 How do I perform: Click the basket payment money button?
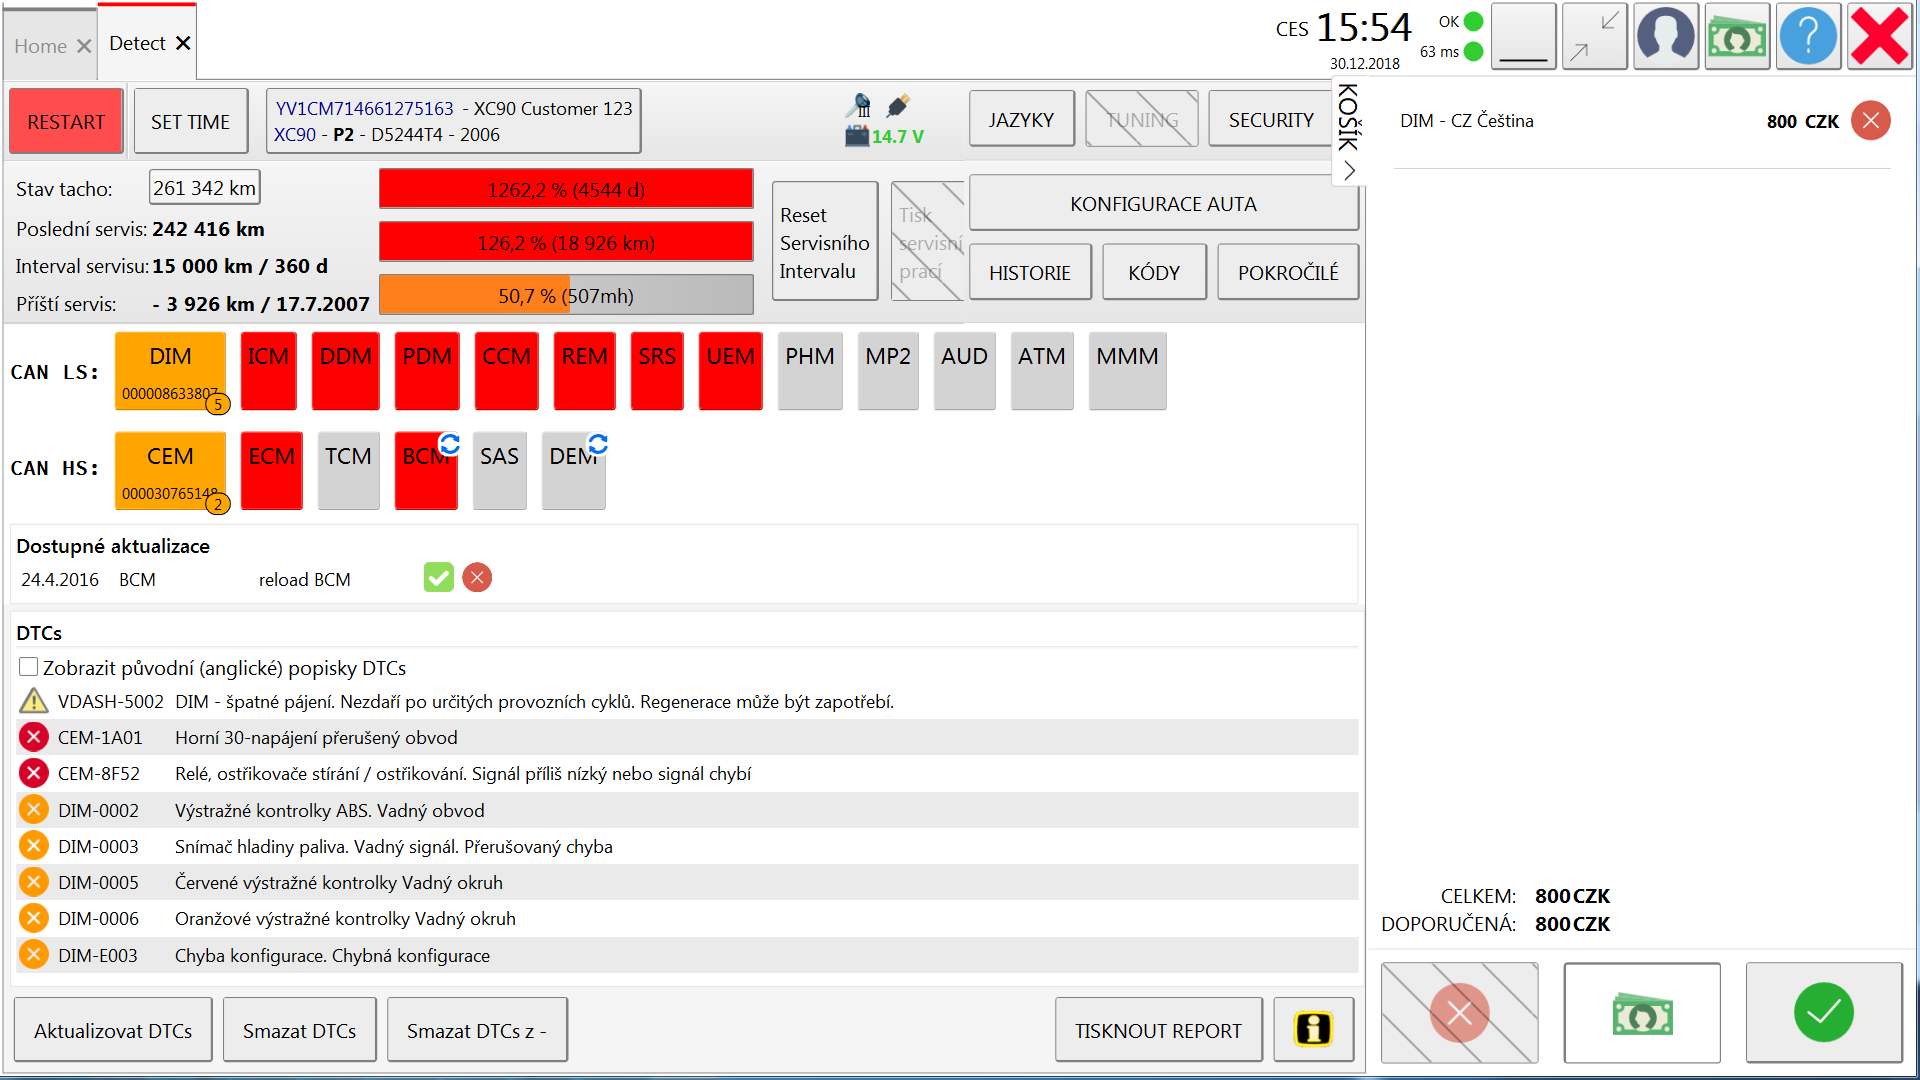(1641, 1013)
